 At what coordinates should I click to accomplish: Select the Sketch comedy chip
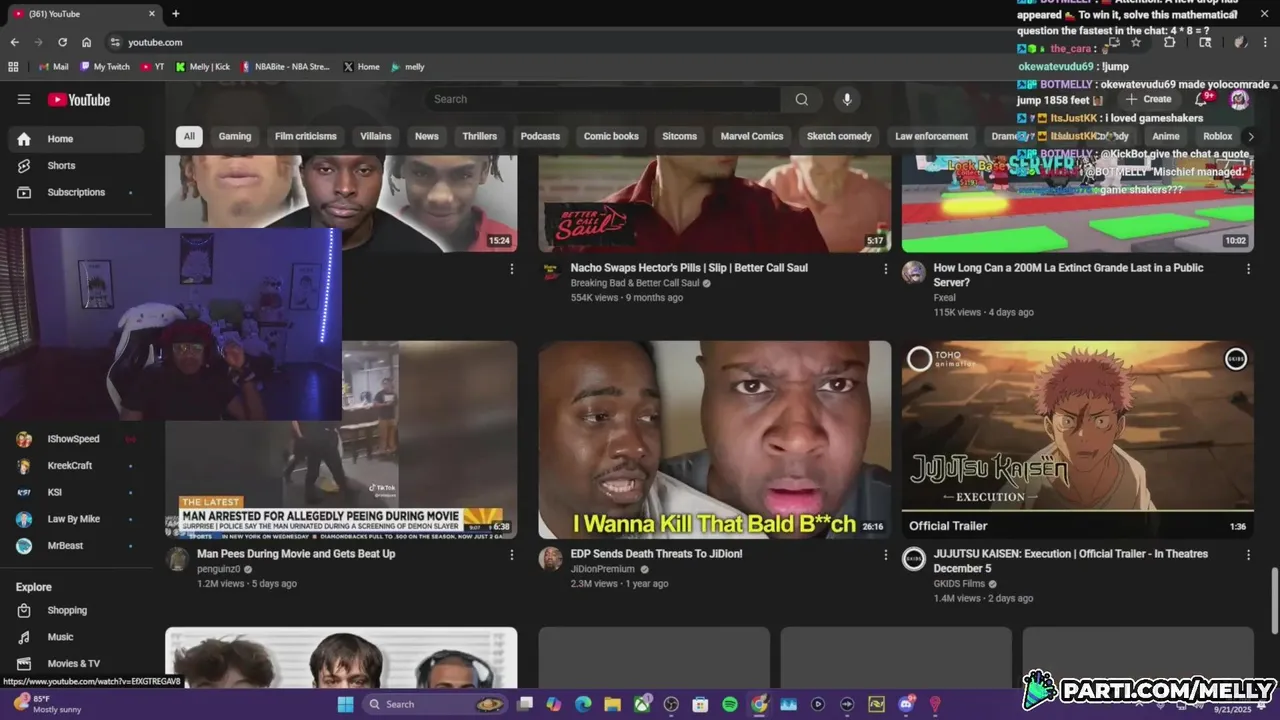tap(839, 136)
